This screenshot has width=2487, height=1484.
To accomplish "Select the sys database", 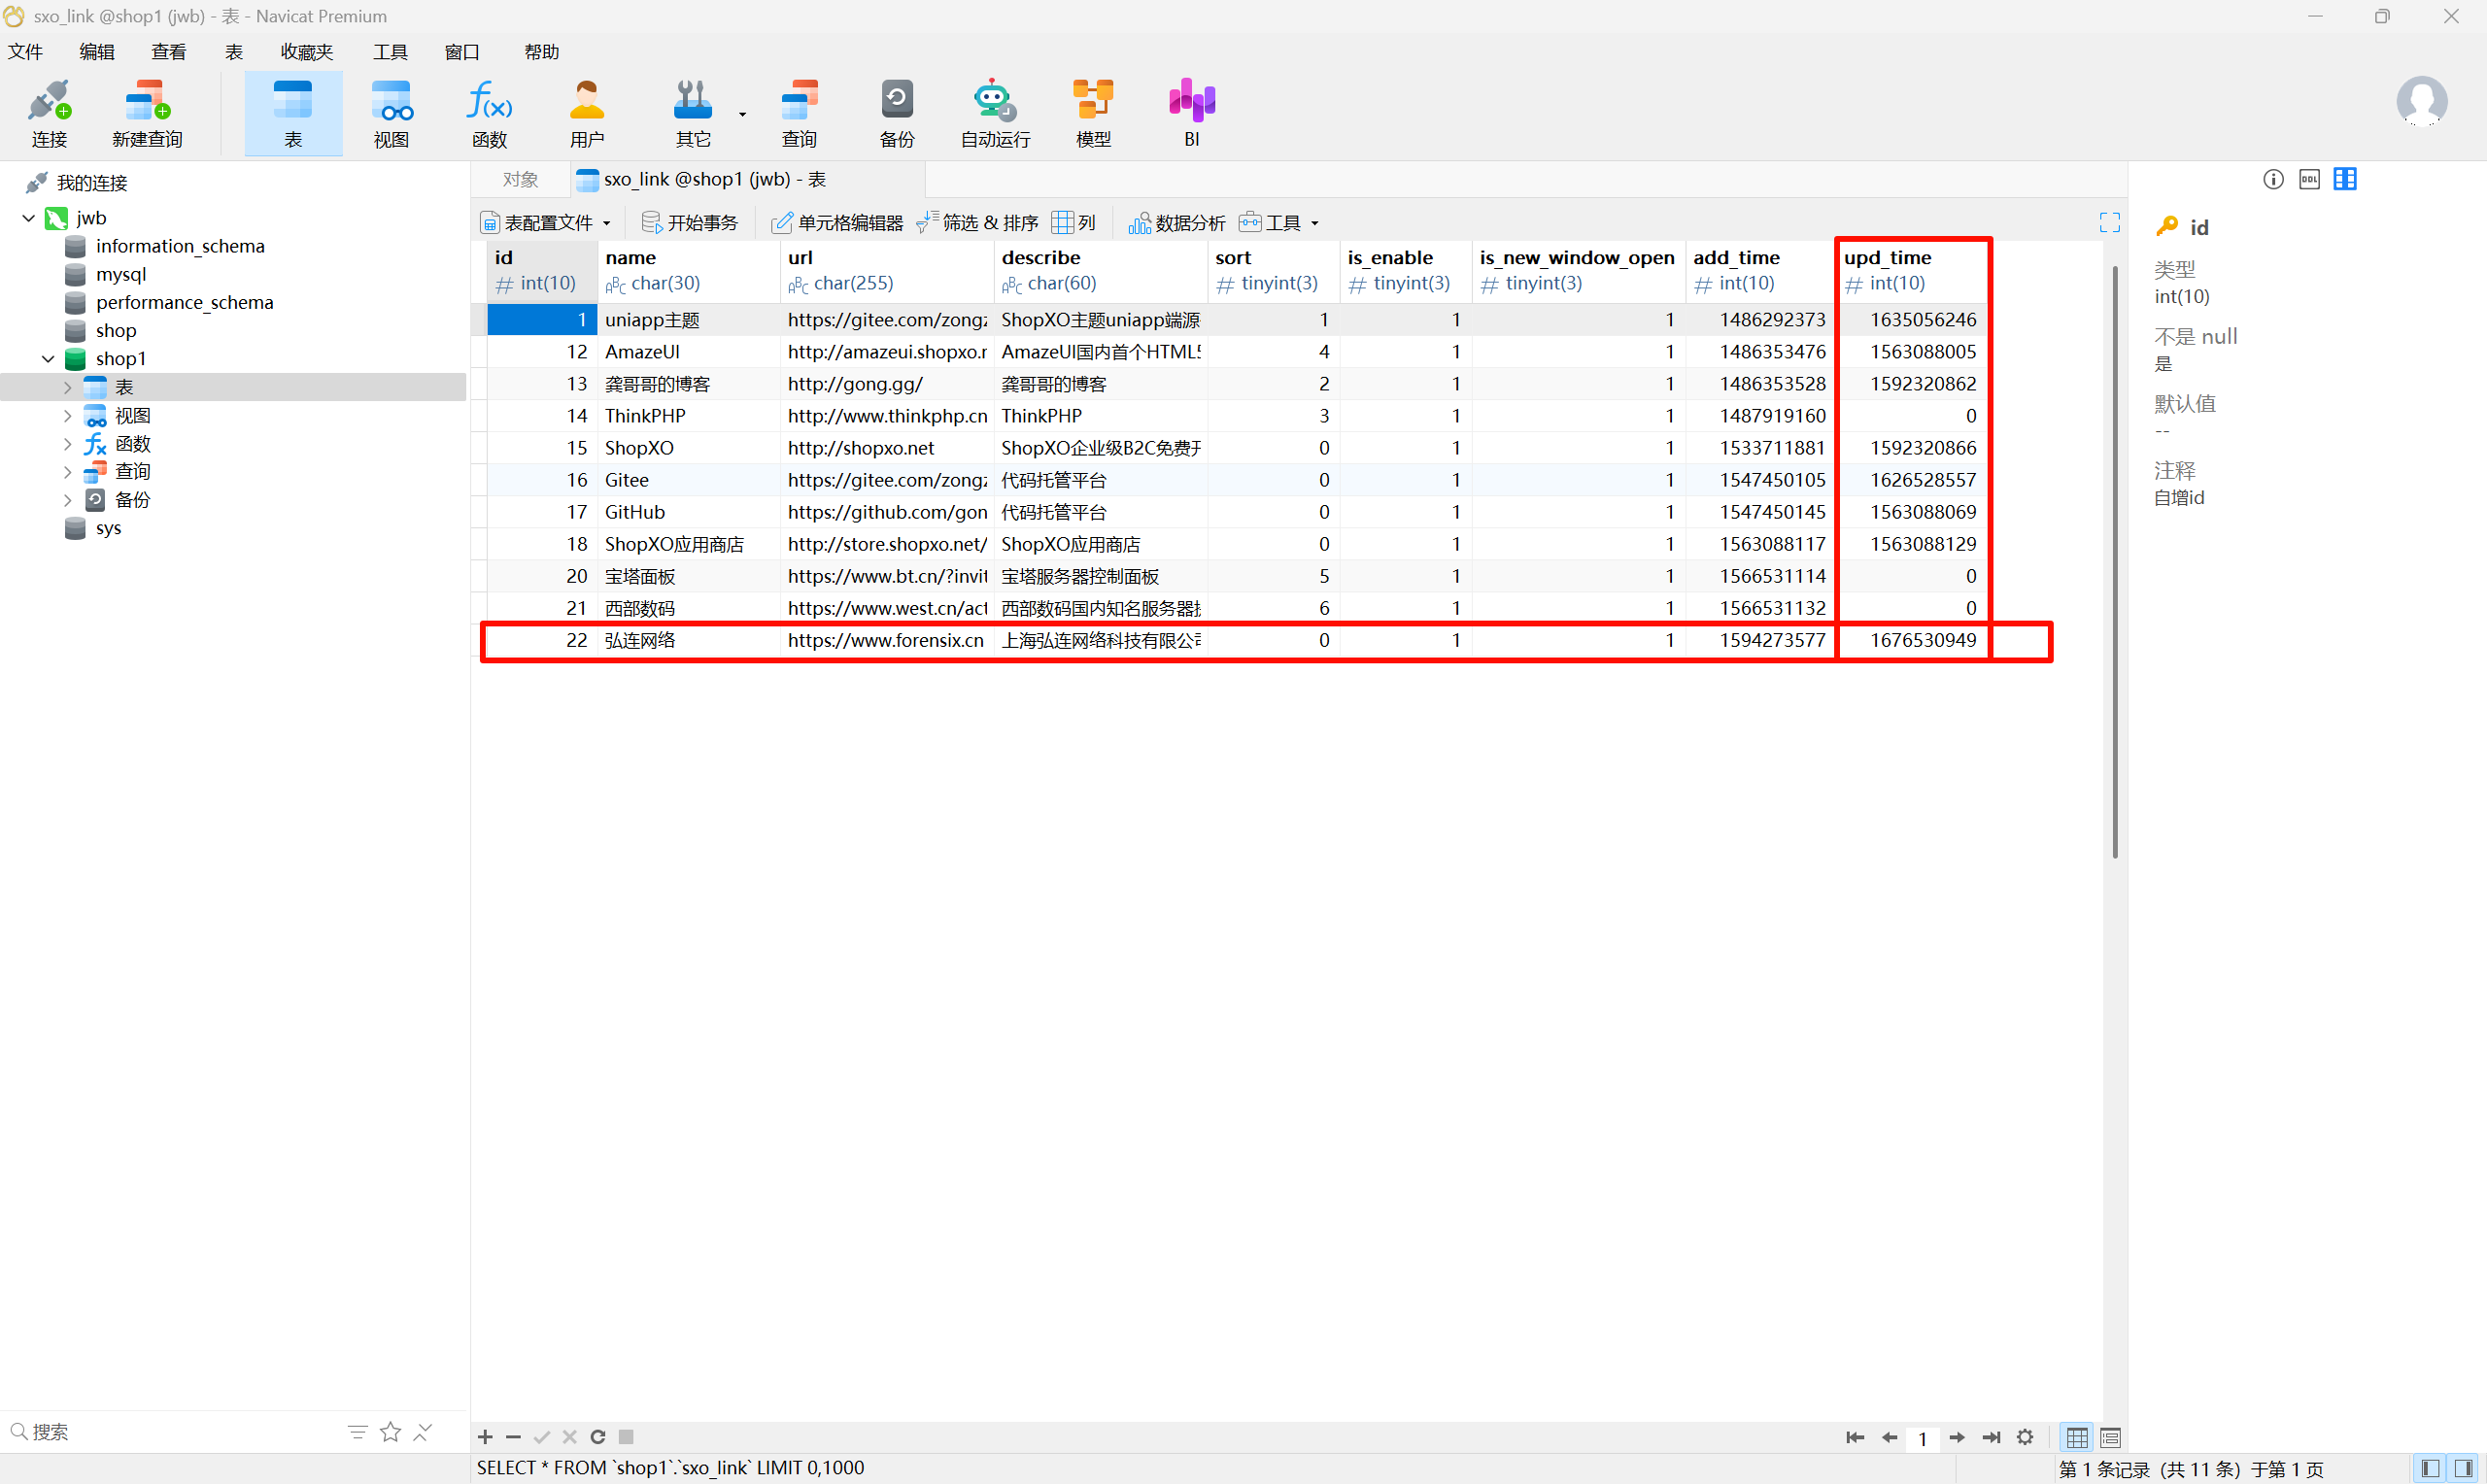I will (x=108, y=528).
